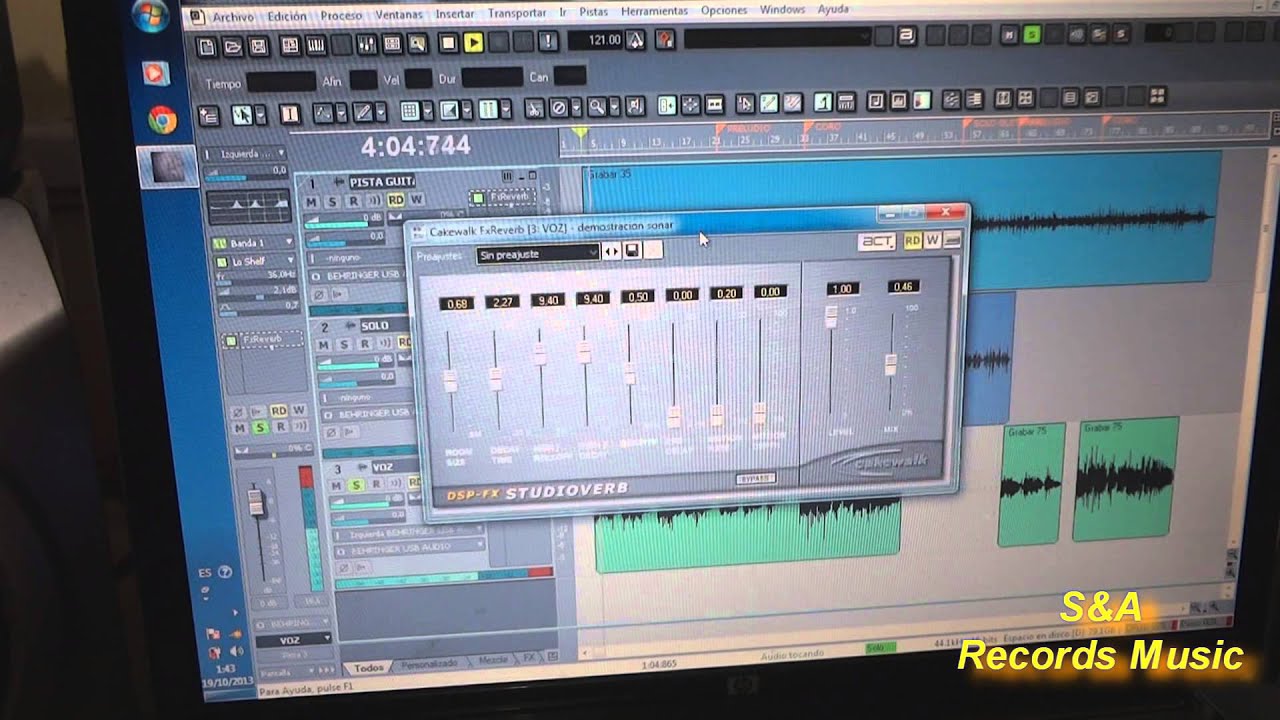Select the pencil Draw tool
Image resolution: width=1280 pixels, height=720 pixels.
pyautogui.click(x=363, y=111)
